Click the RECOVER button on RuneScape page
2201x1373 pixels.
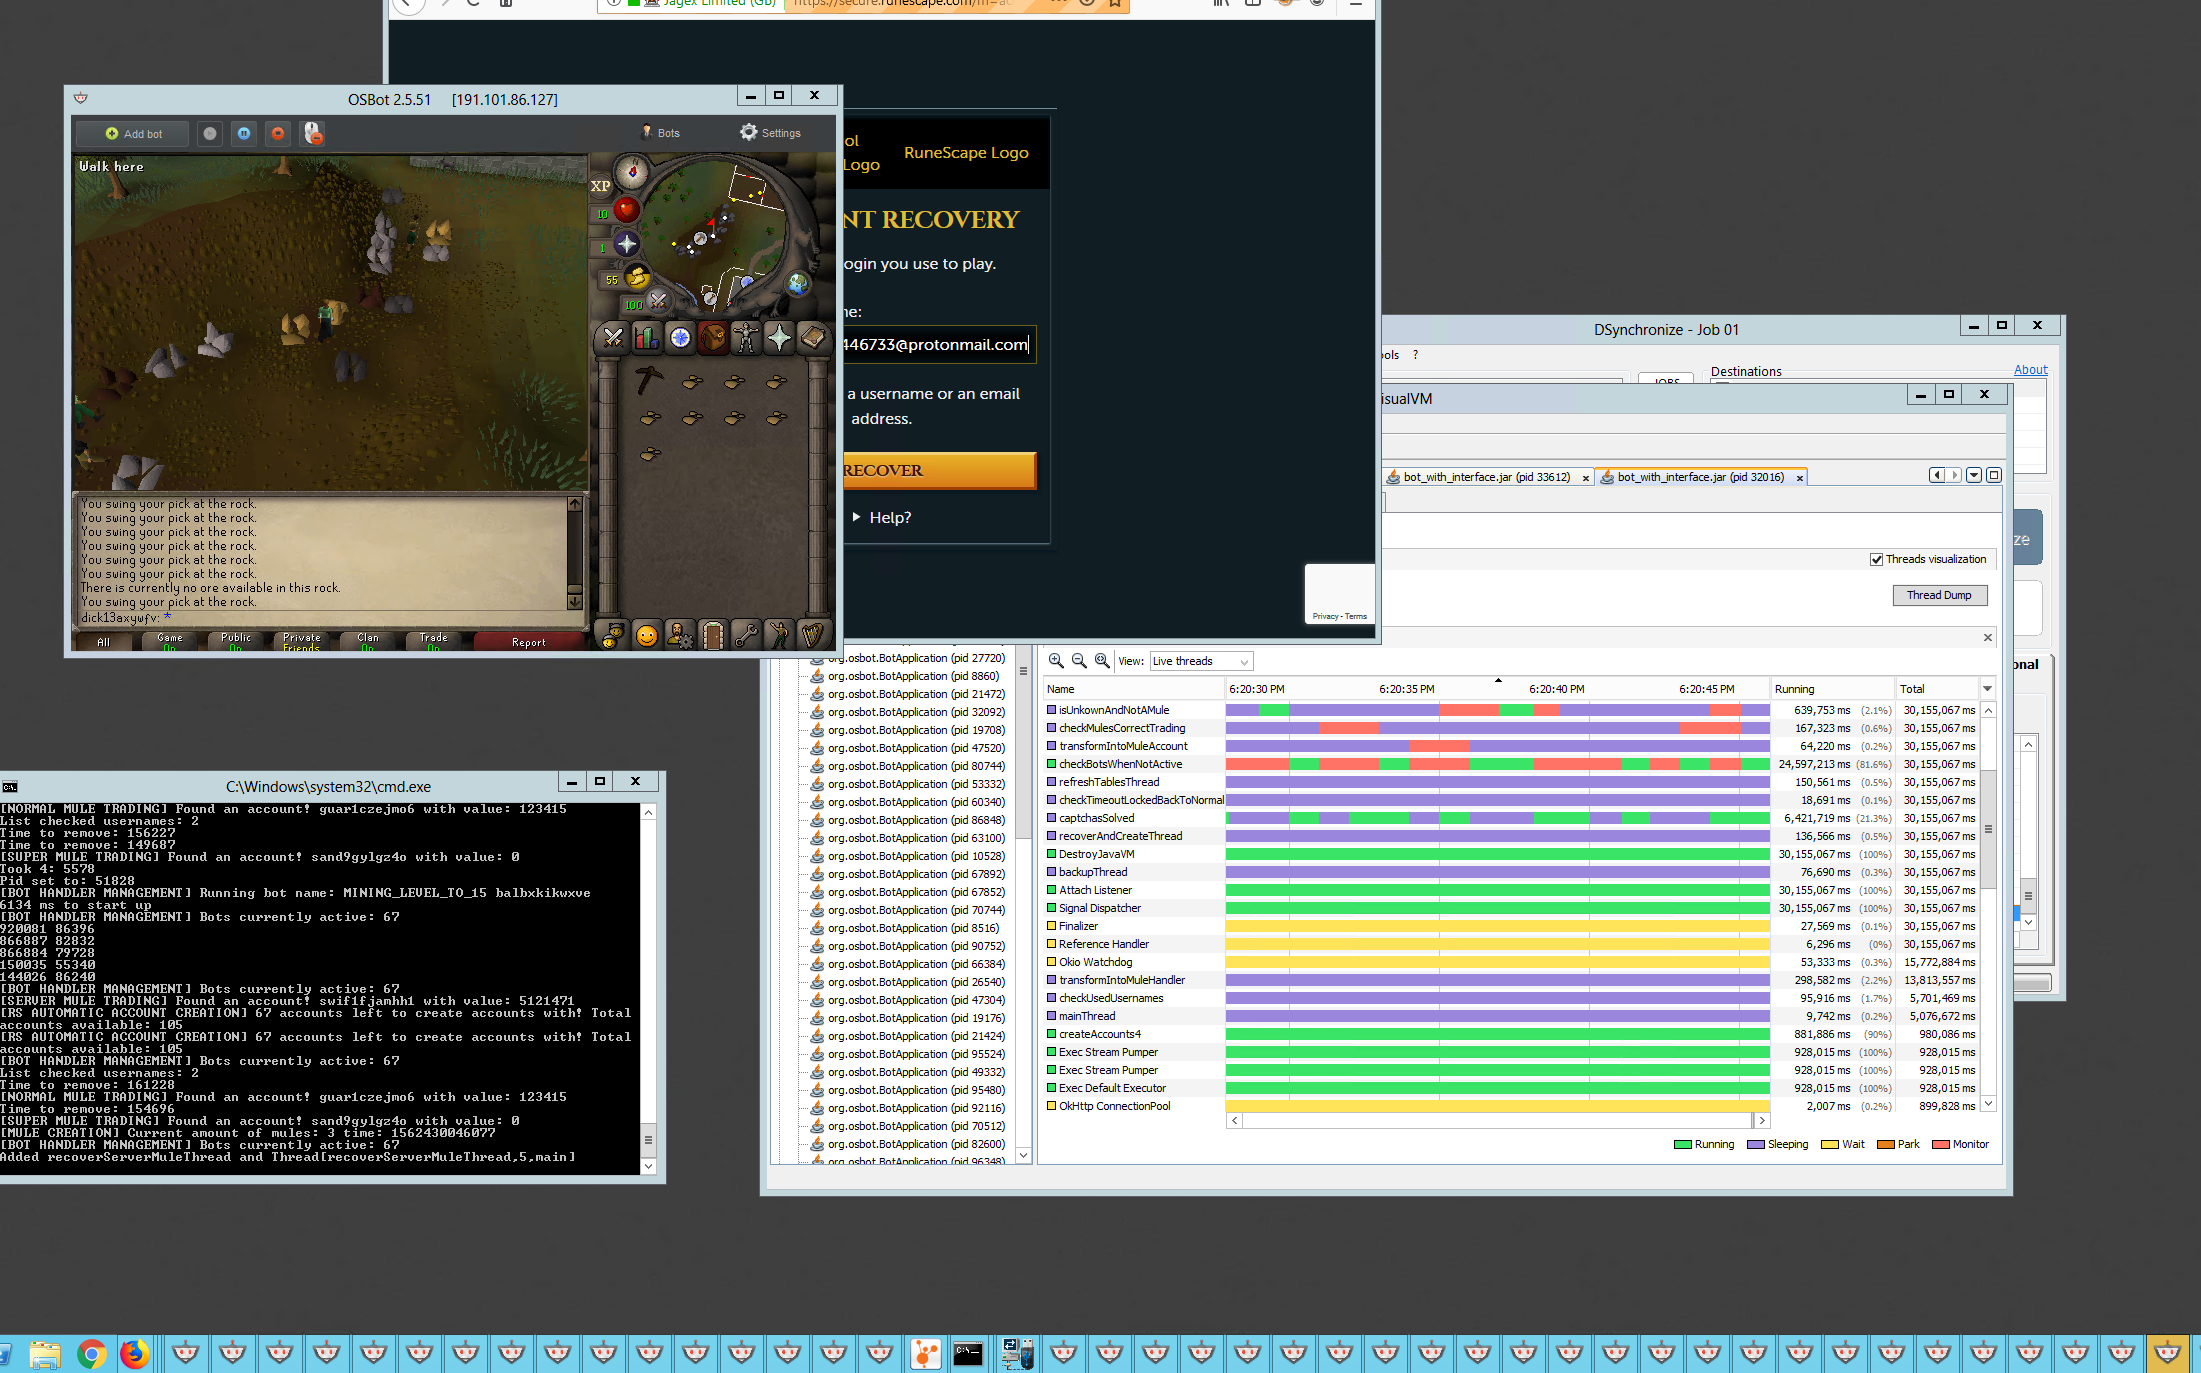tap(938, 470)
